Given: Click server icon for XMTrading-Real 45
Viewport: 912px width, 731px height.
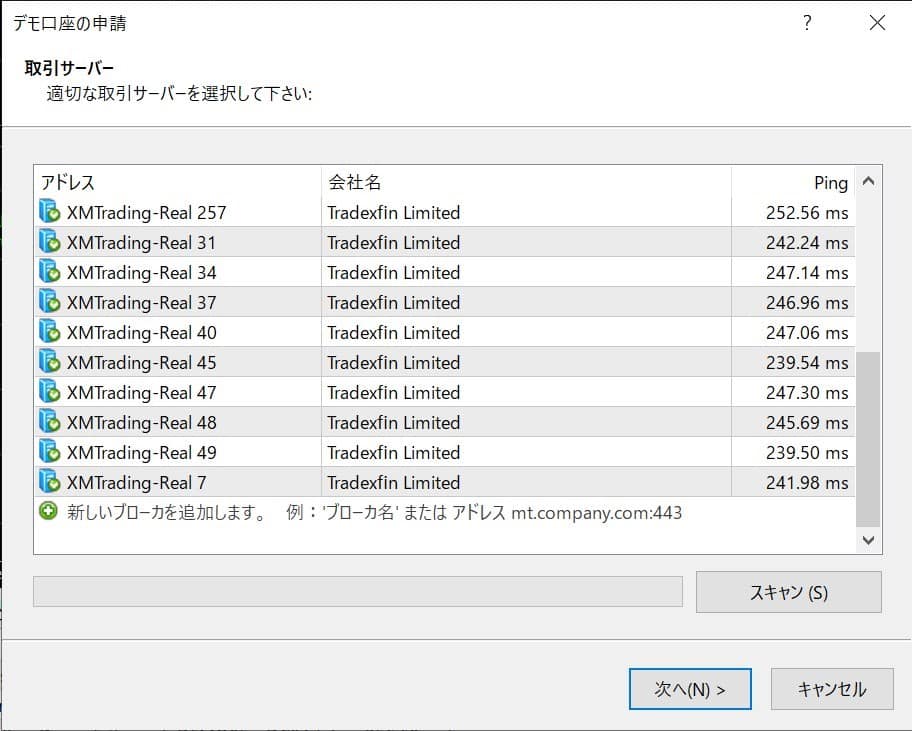Looking at the screenshot, I should (49, 362).
